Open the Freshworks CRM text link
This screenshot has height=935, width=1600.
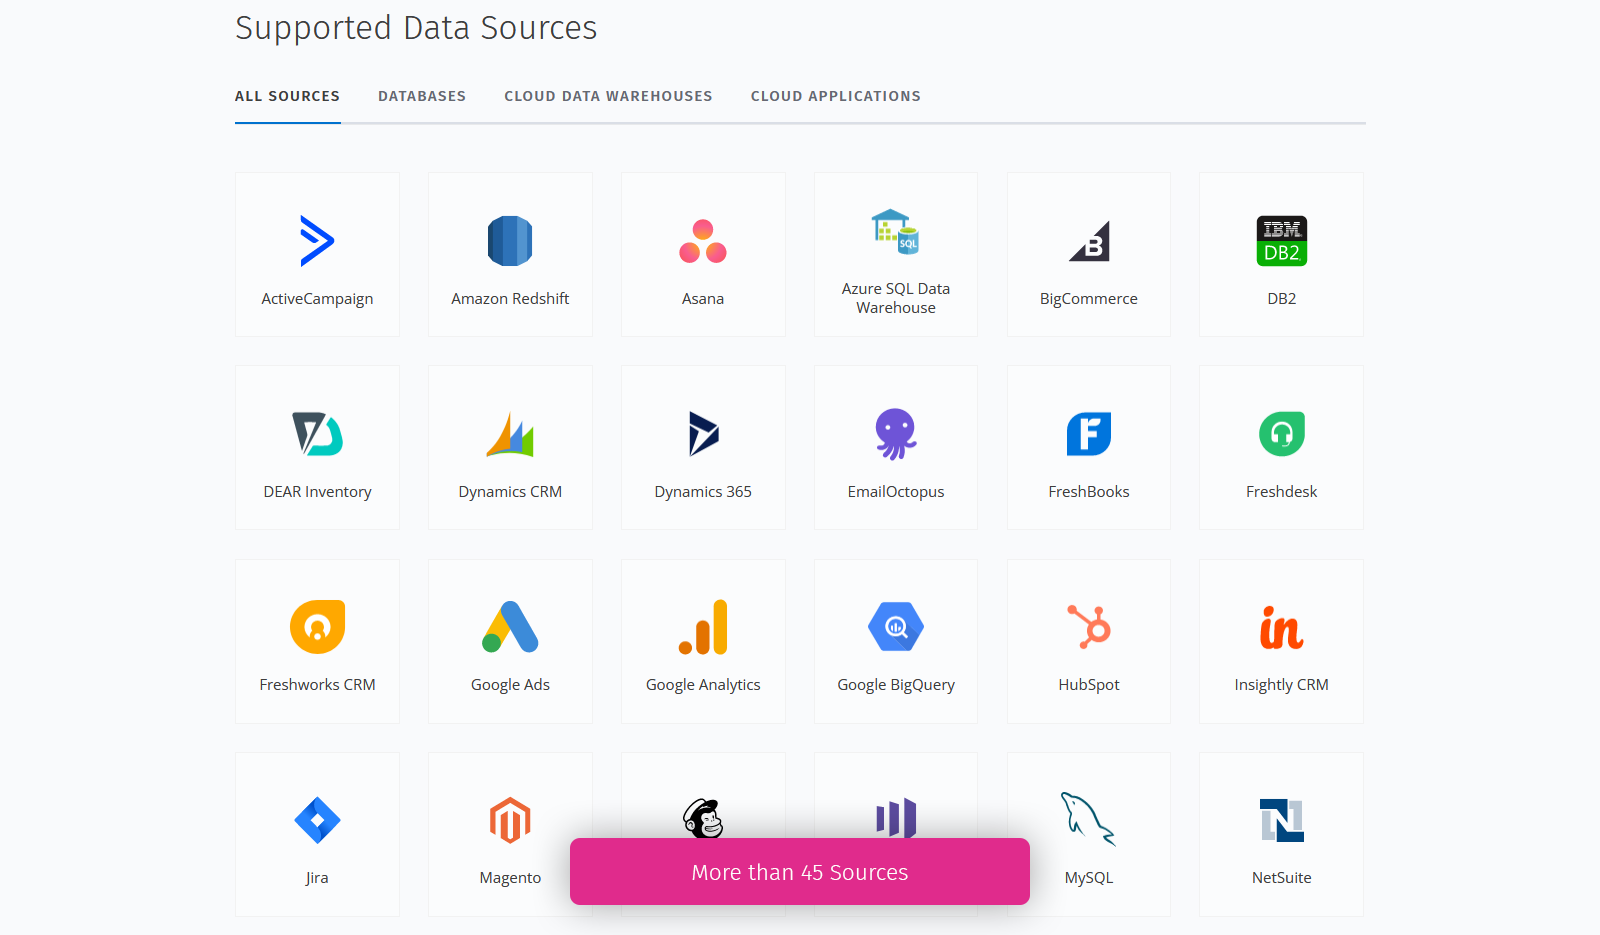317,685
